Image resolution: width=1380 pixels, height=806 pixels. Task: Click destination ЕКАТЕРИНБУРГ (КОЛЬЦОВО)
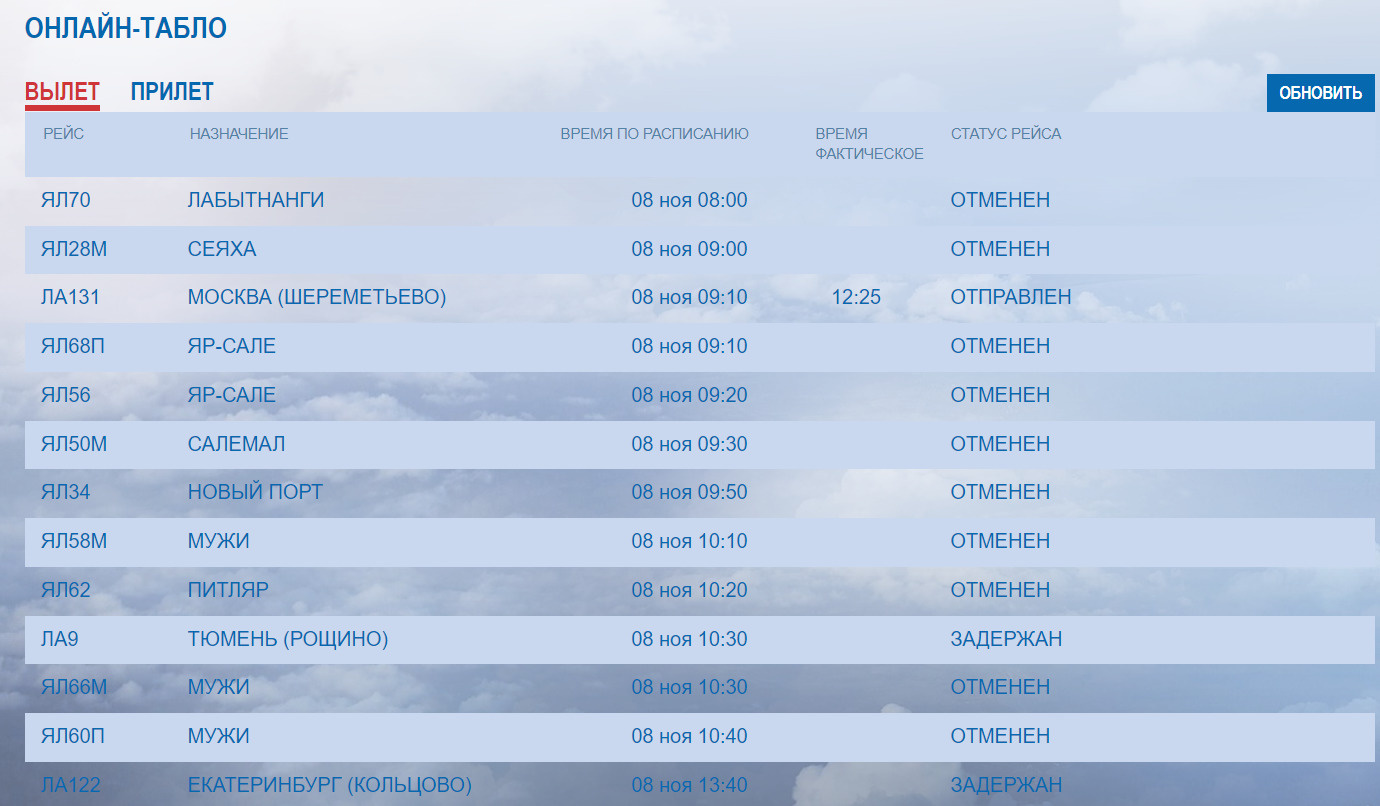[330, 785]
